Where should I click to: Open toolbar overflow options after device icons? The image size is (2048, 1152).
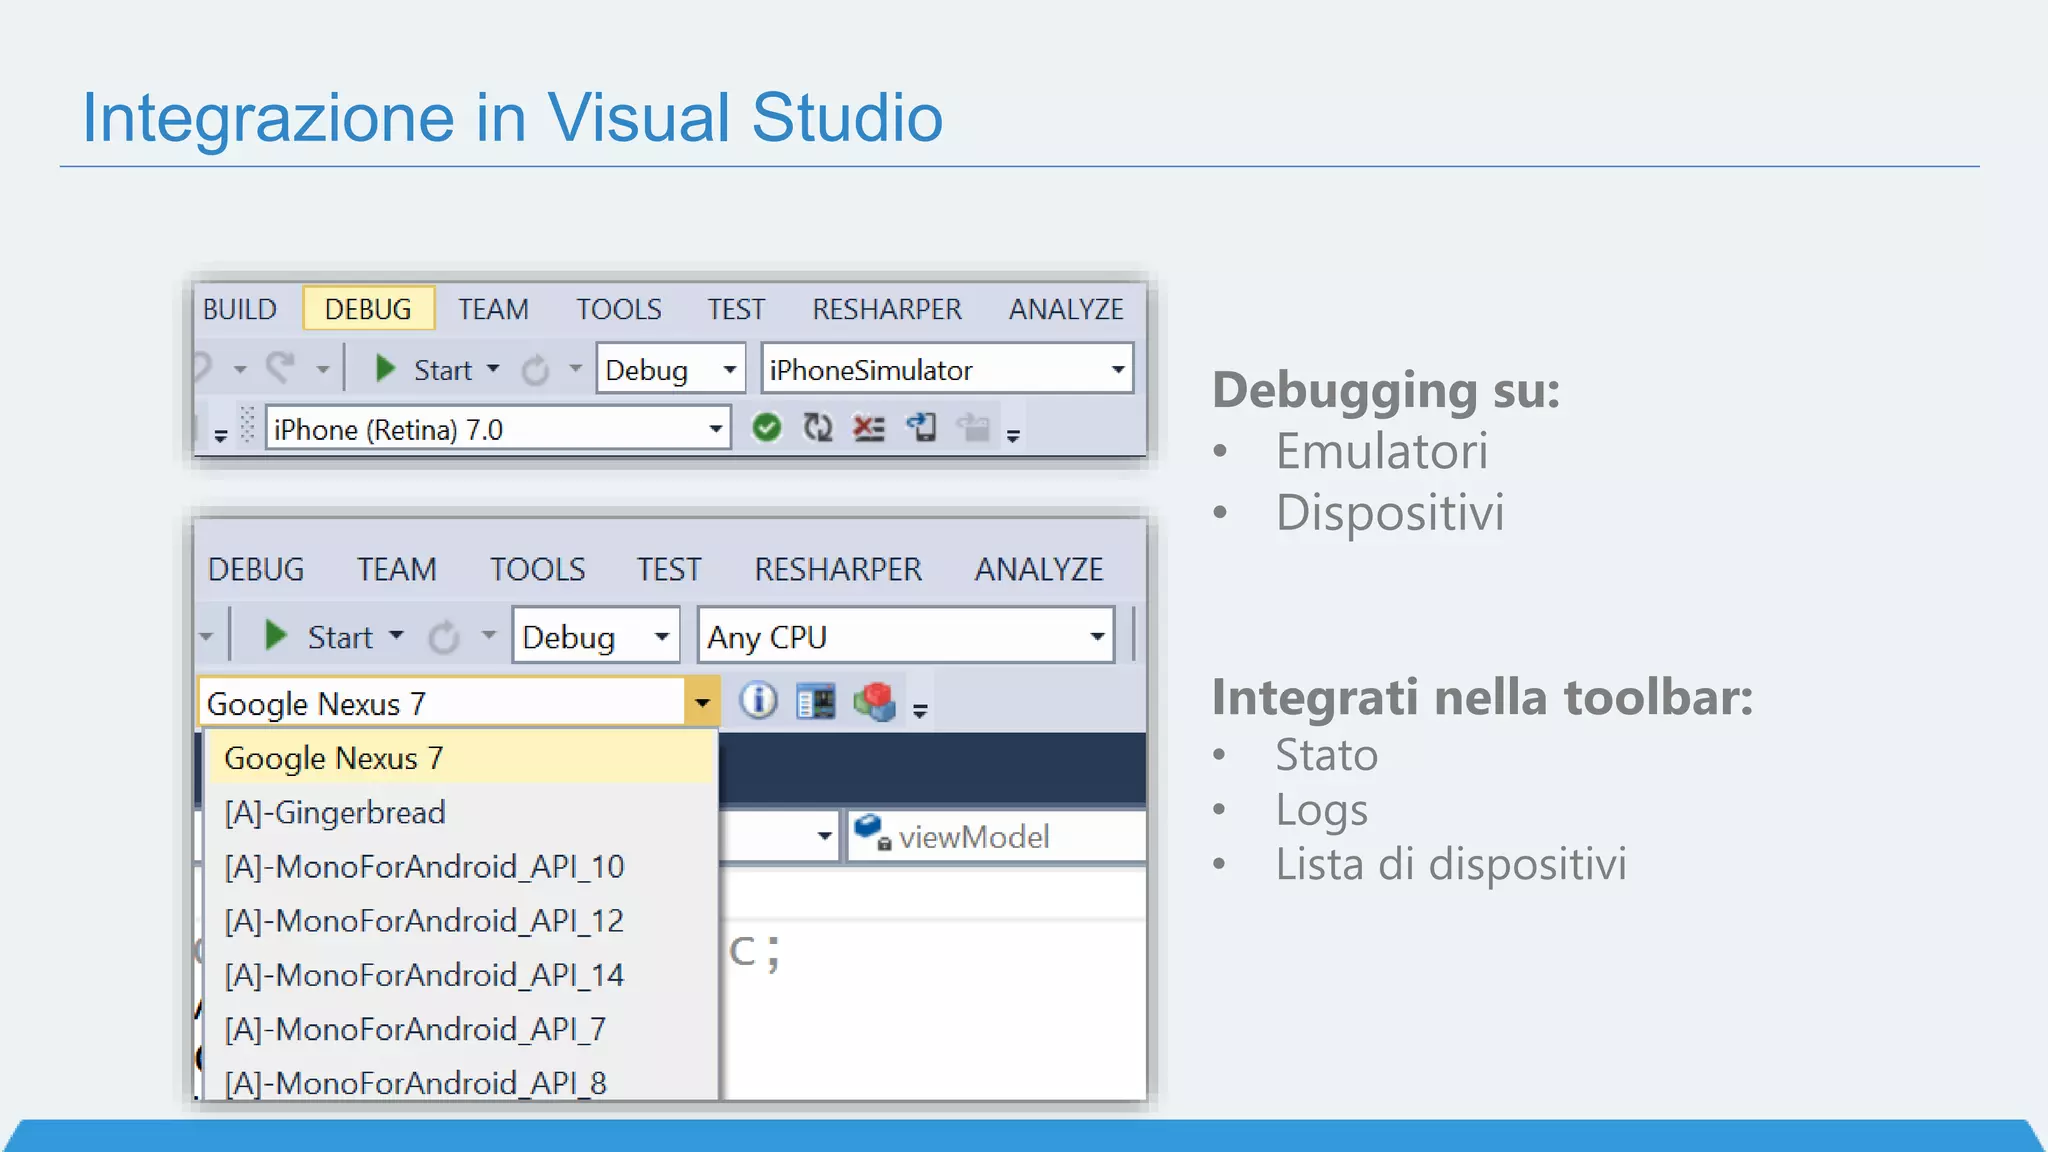tap(1013, 435)
